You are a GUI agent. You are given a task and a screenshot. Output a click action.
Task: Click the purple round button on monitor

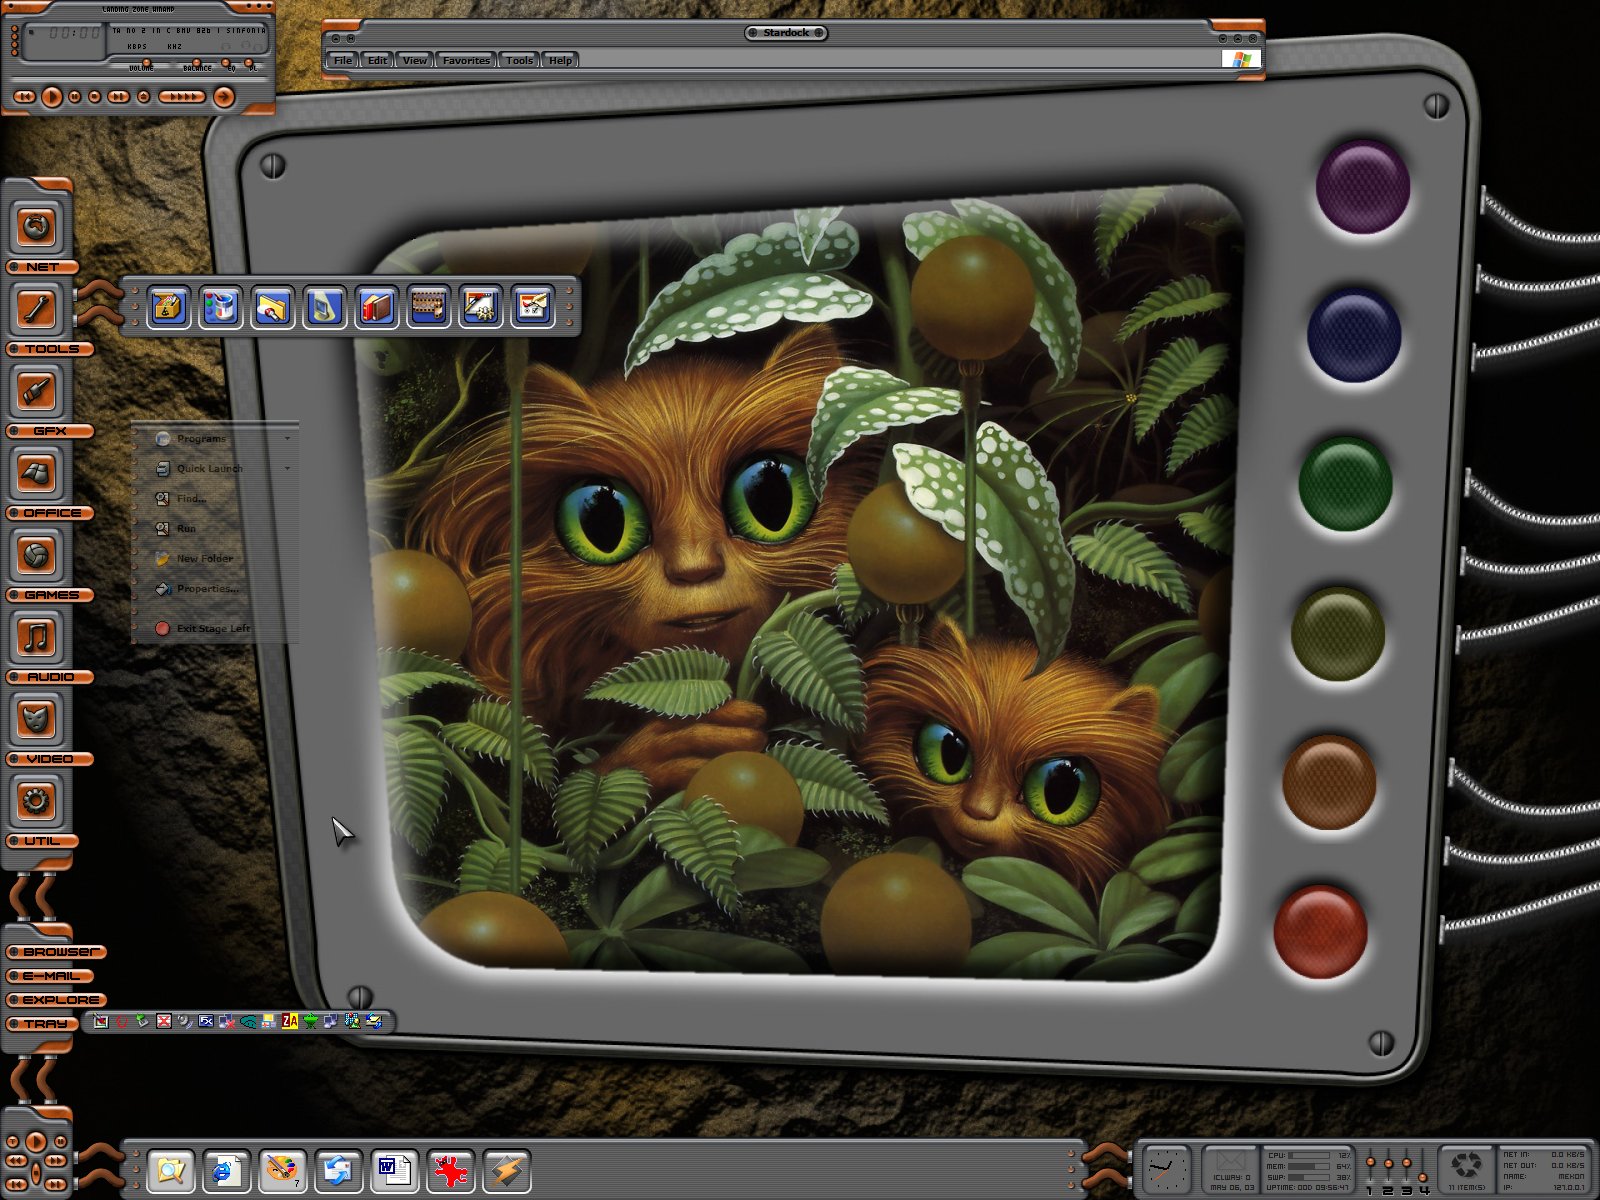[x=1362, y=187]
